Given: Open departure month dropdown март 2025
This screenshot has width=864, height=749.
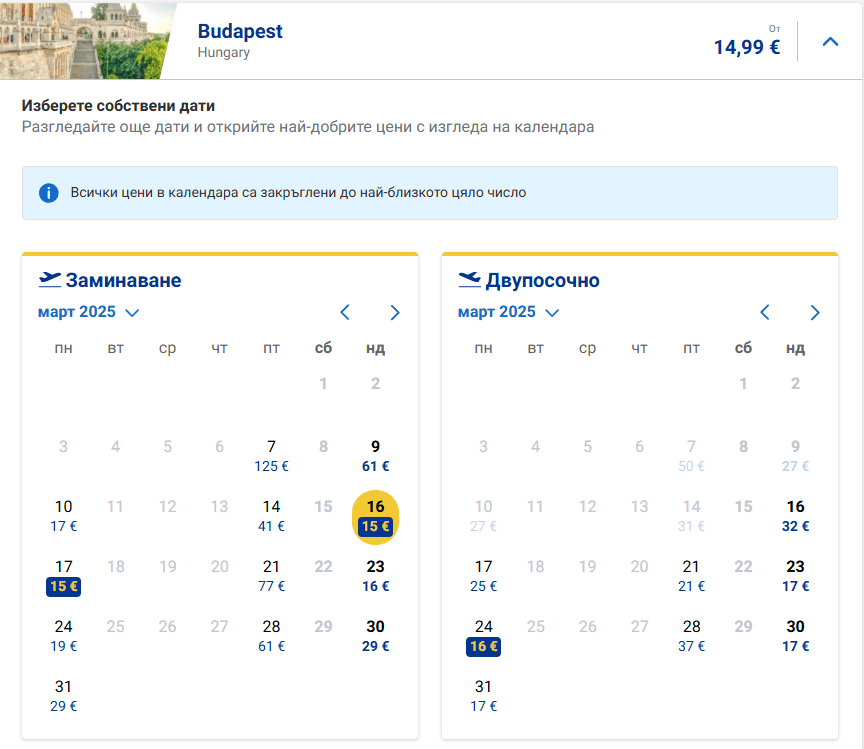Looking at the screenshot, I should (88, 312).
